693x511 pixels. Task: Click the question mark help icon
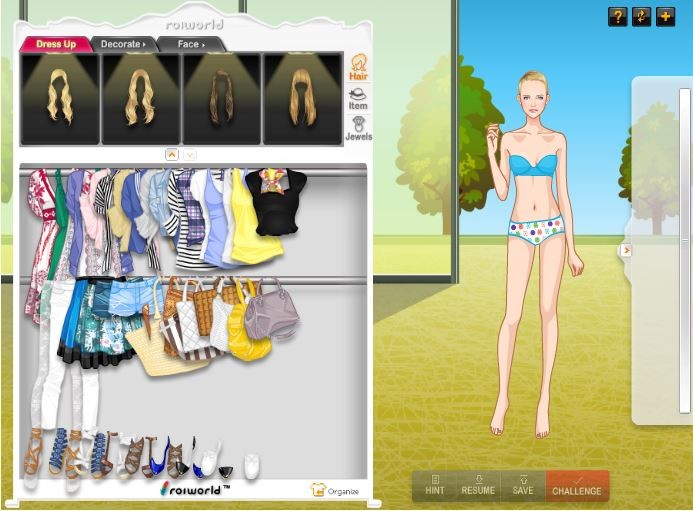pyautogui.click(x=617, y=17)
